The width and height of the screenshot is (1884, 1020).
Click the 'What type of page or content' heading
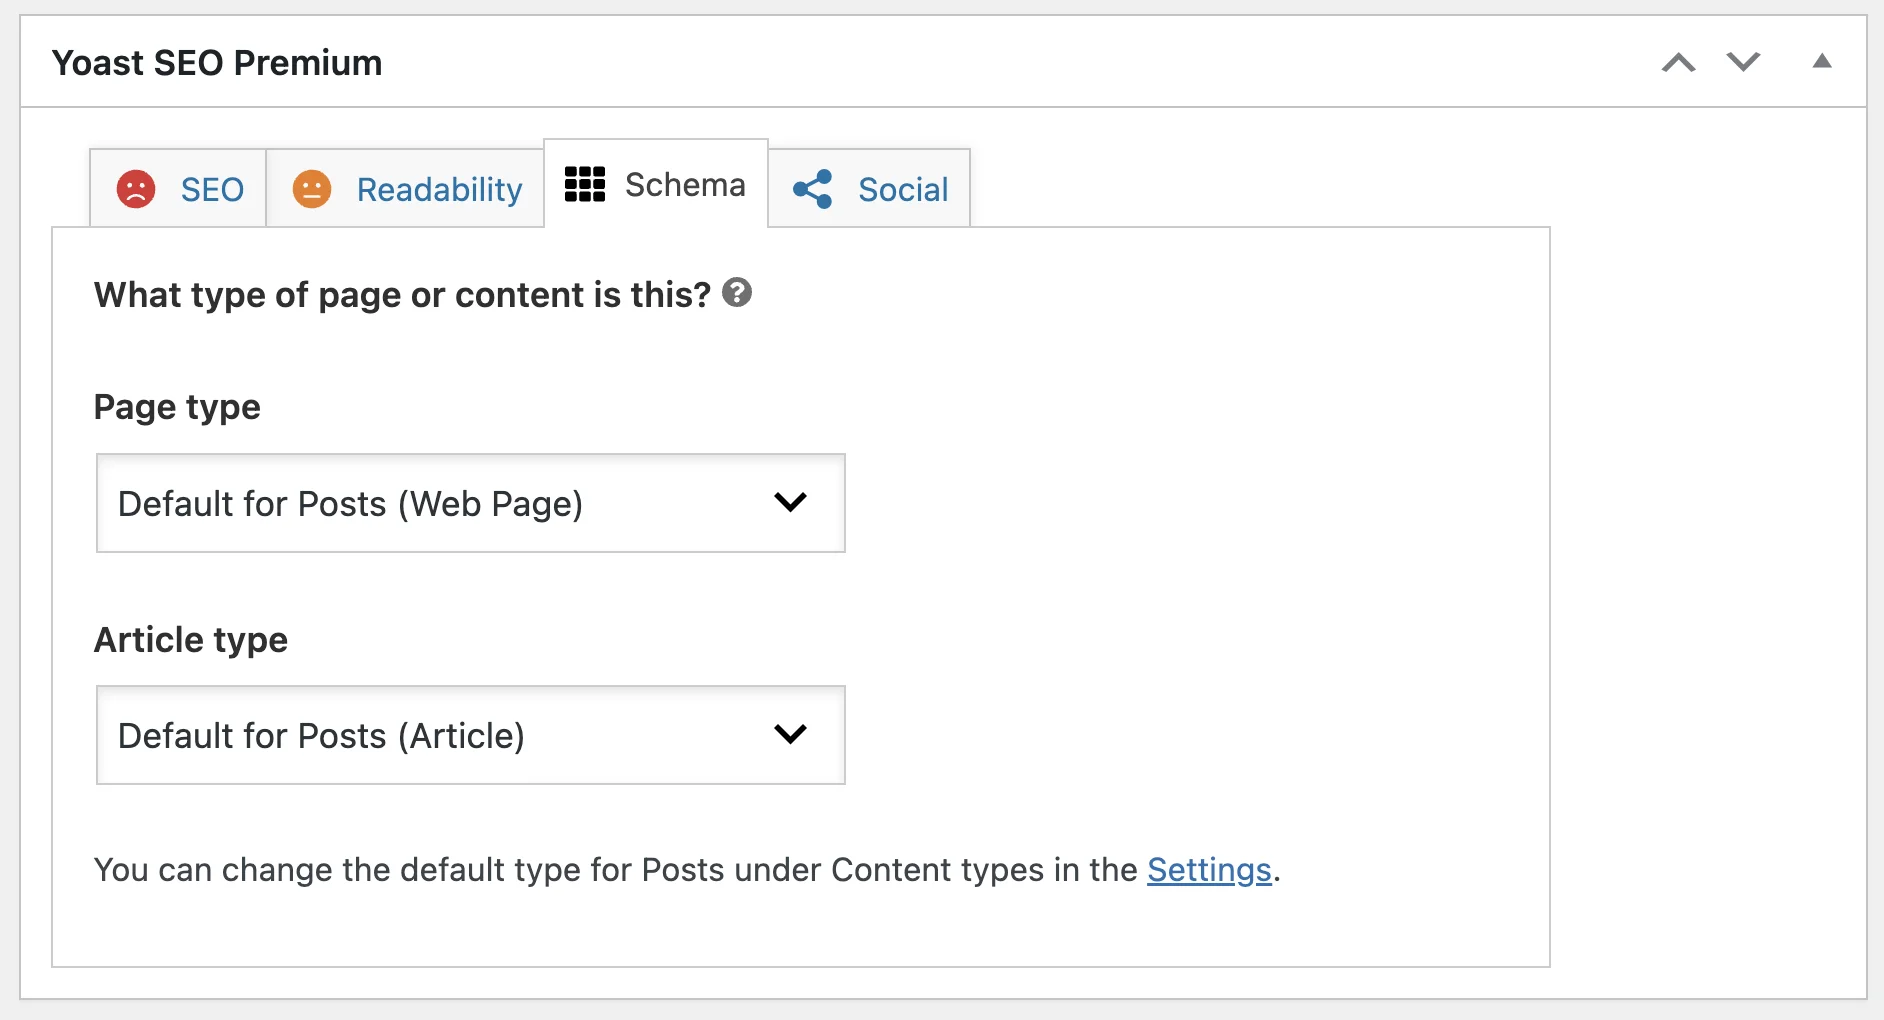click(402, 295)
